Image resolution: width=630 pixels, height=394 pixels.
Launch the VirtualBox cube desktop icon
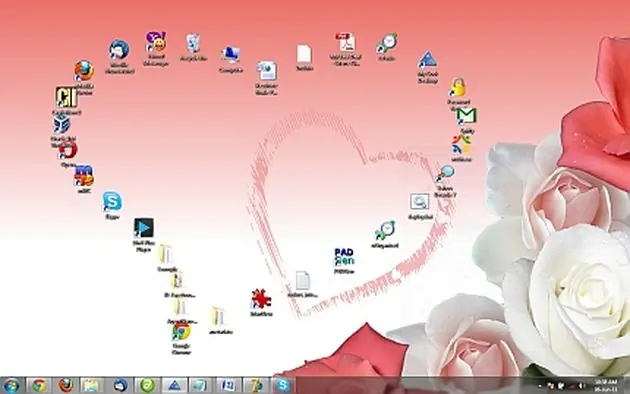pos(62,124)
